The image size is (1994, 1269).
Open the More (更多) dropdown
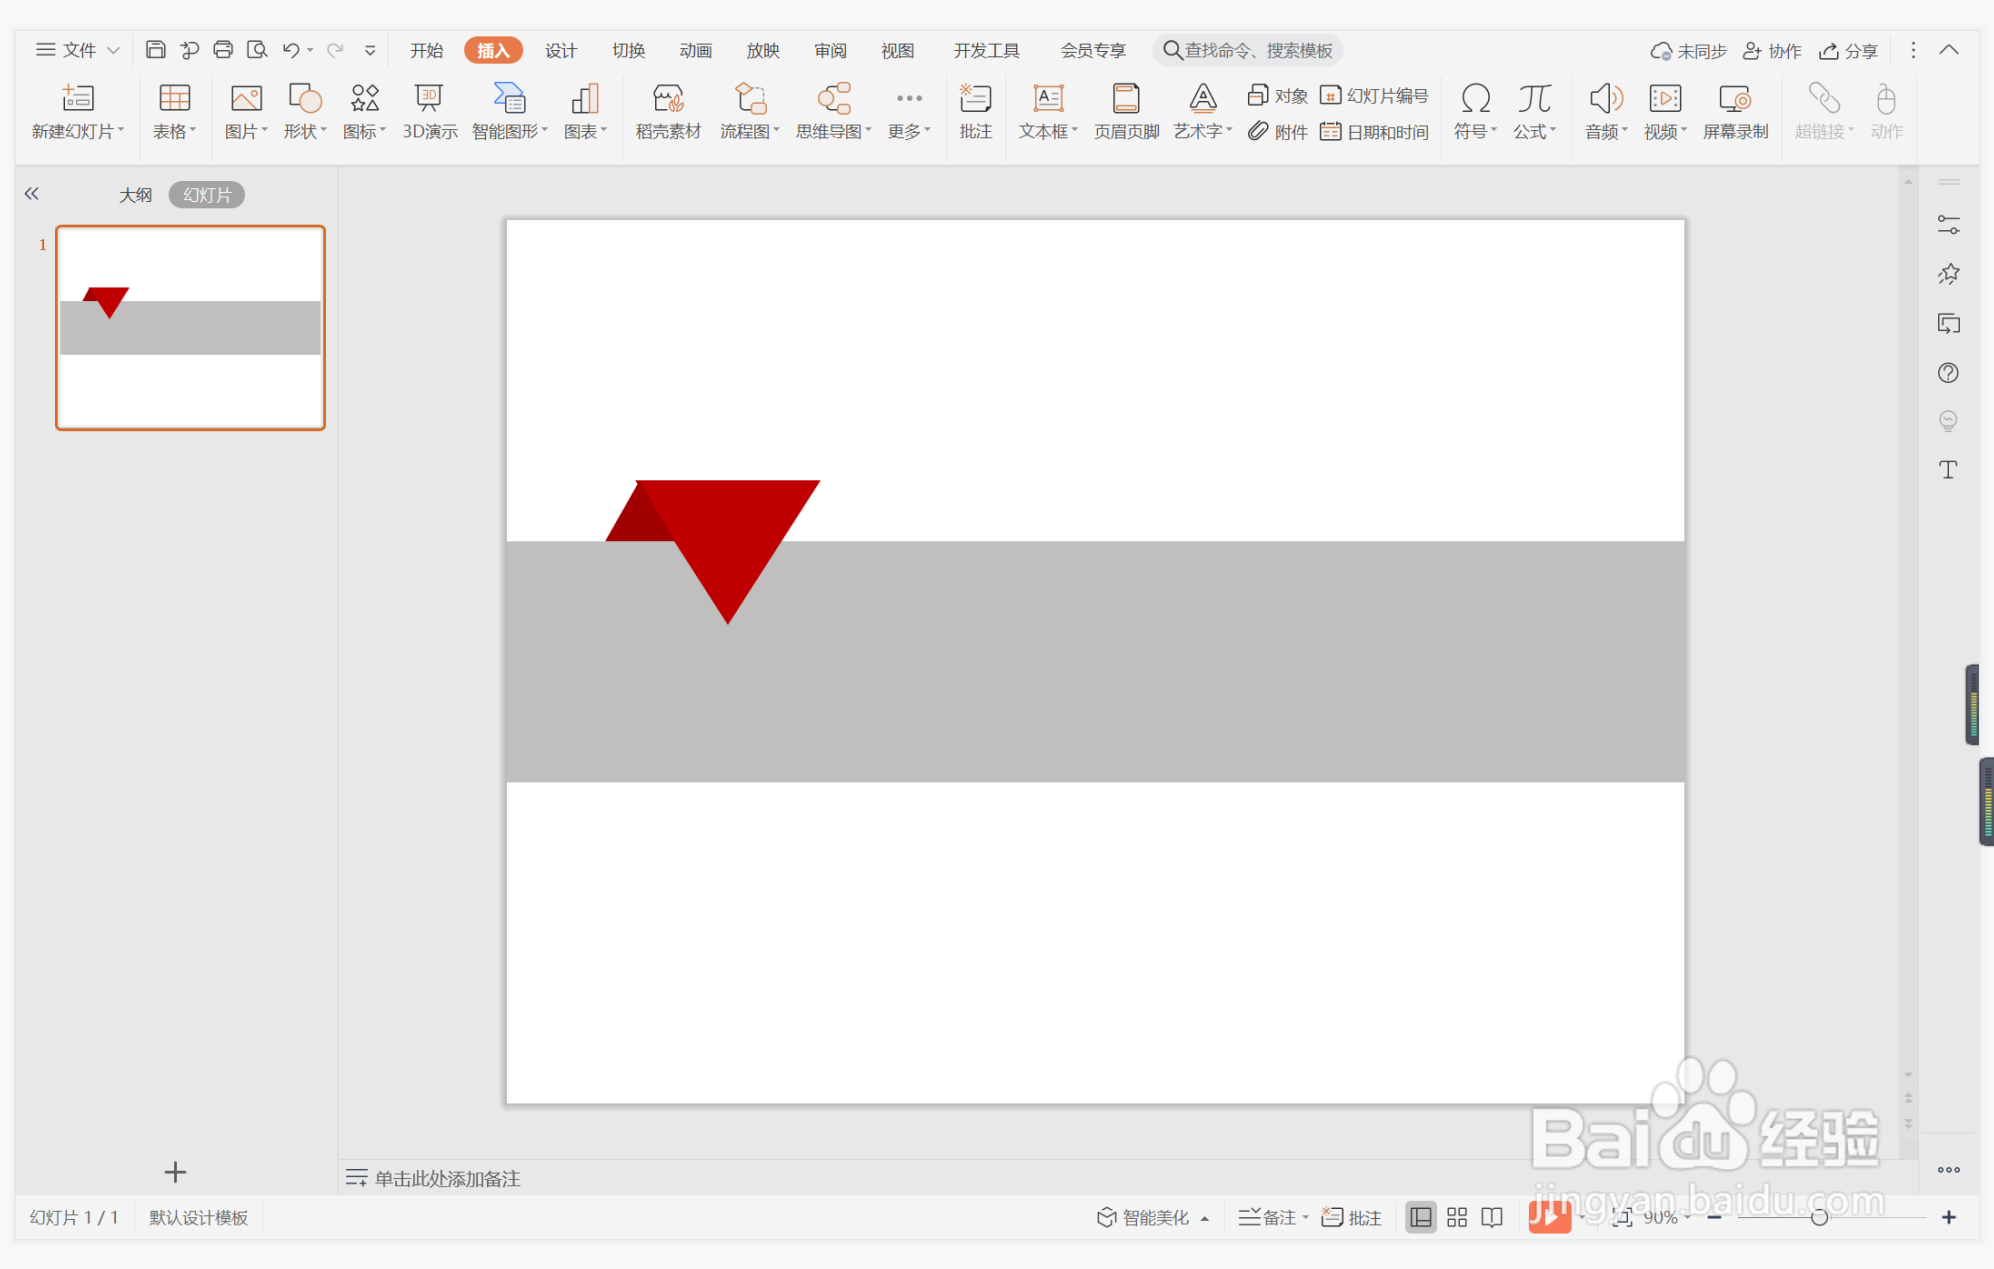pos(909,111)
